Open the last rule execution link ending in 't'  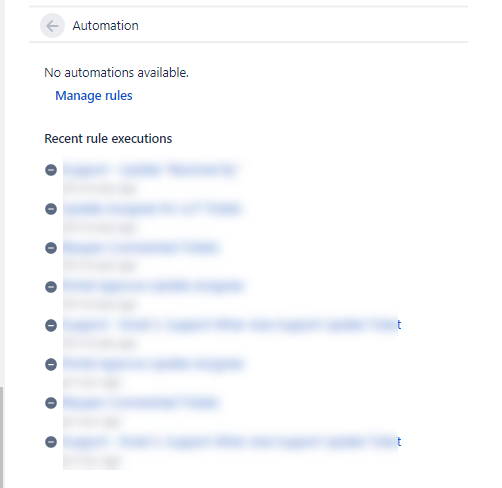(x=232, y=442)
